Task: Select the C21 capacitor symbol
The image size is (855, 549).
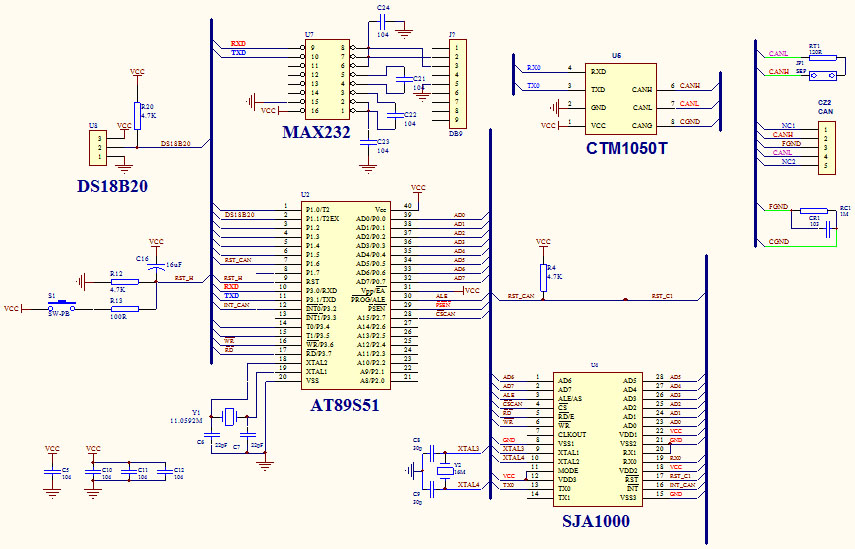Action: click(404, 80)
